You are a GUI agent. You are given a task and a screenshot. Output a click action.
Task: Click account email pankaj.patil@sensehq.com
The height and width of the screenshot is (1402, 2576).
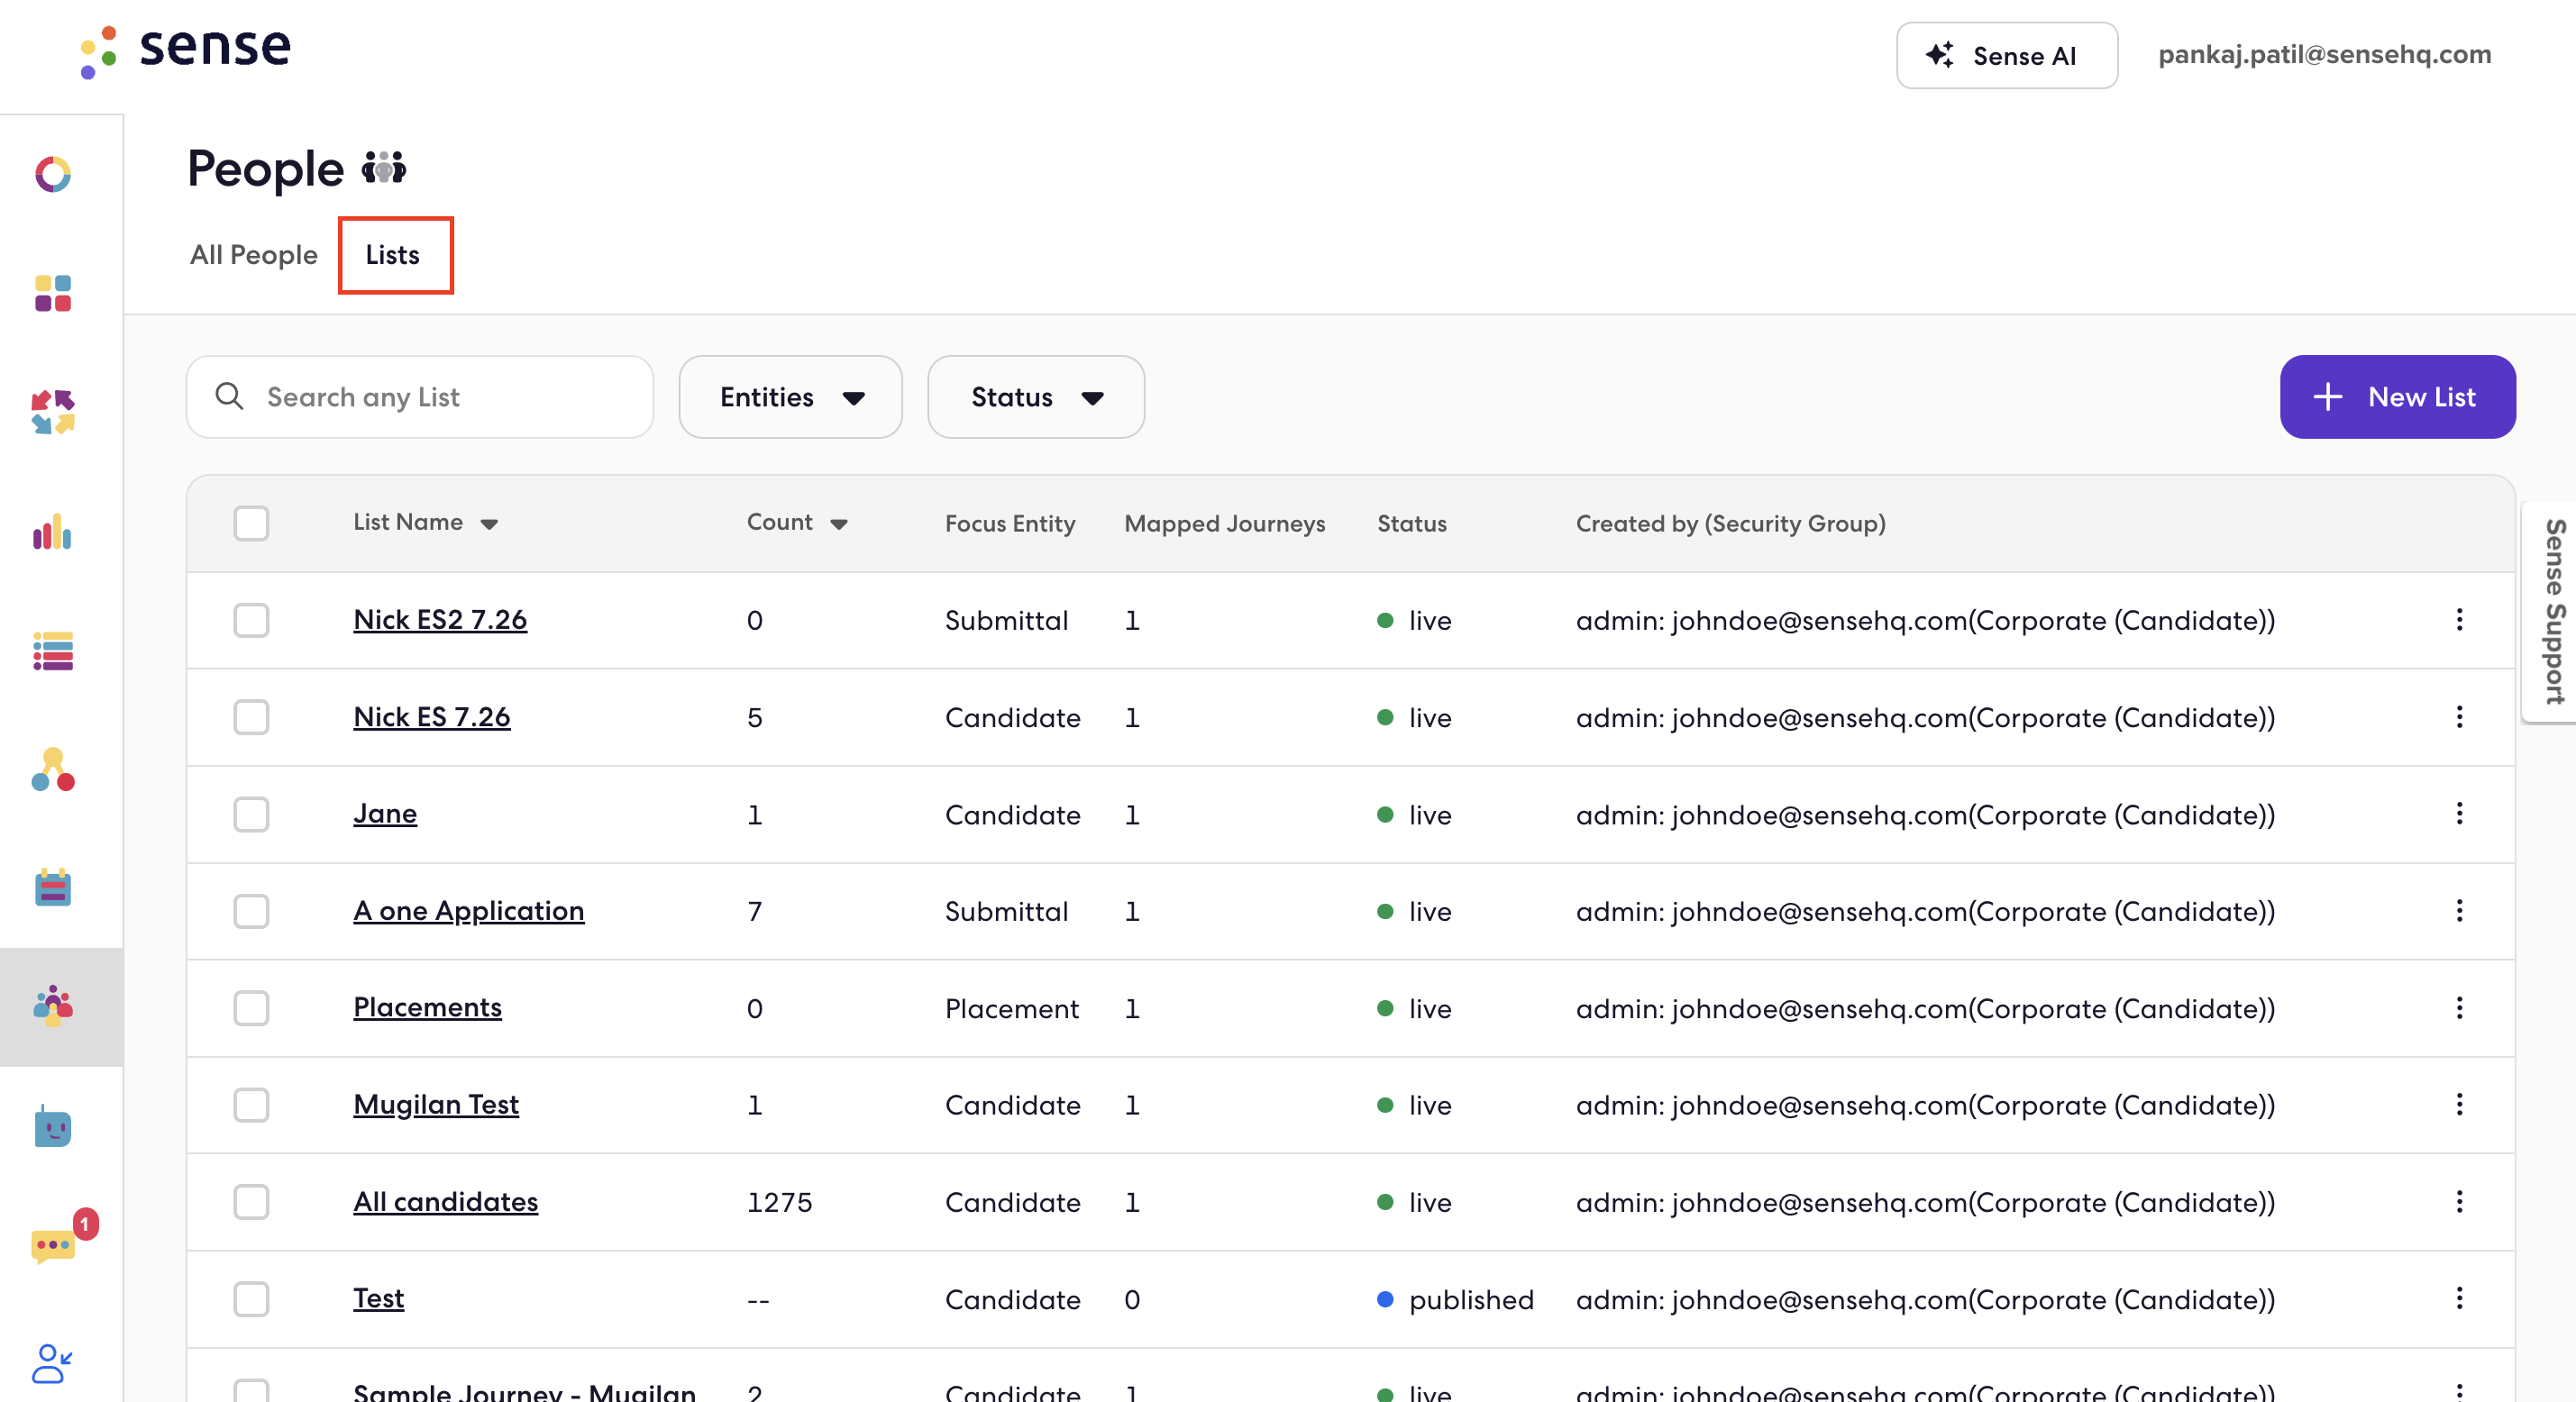(x=2324, y=54)
